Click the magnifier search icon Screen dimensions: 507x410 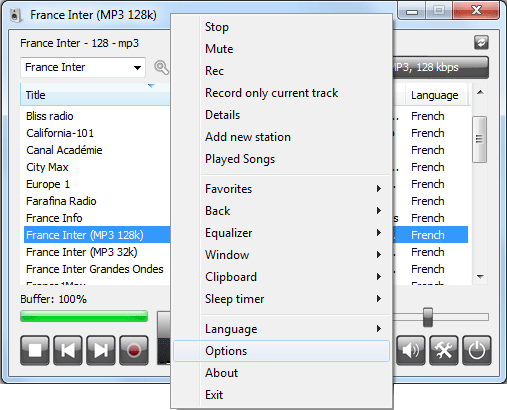162,68
